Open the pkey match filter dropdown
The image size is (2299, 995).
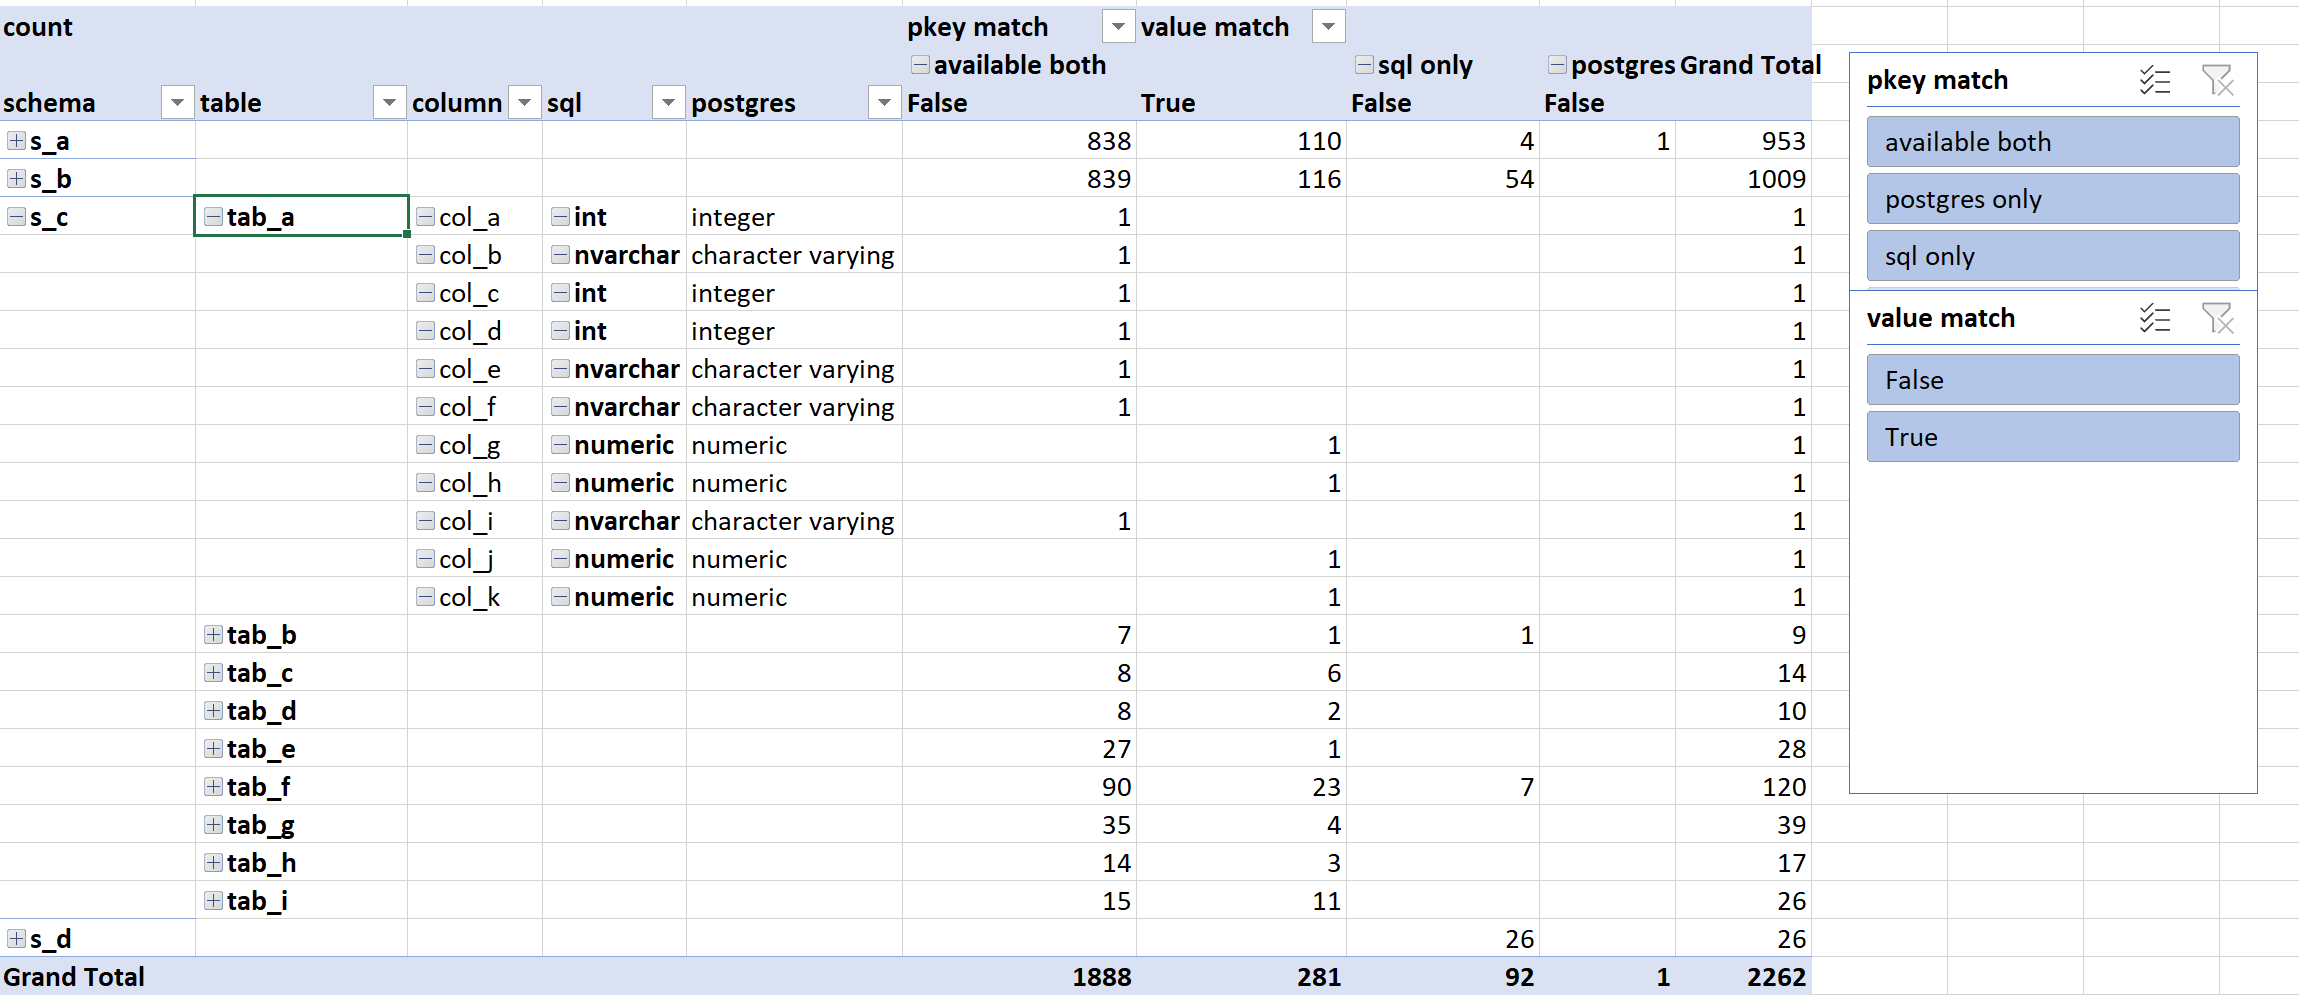point(1118,26)
